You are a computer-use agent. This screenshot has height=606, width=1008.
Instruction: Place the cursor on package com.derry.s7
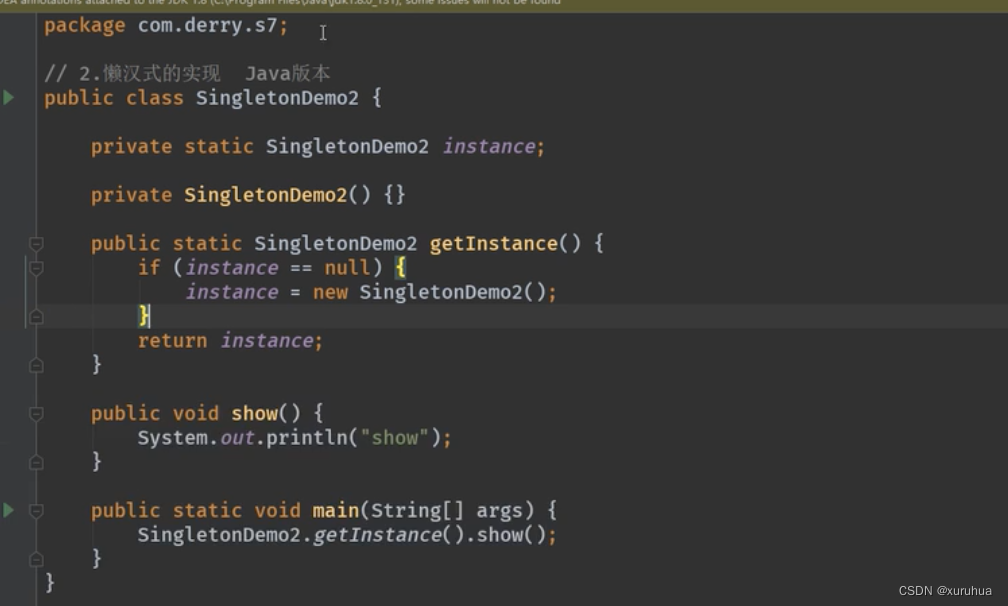pyautogui.click(x=166, y=26)
